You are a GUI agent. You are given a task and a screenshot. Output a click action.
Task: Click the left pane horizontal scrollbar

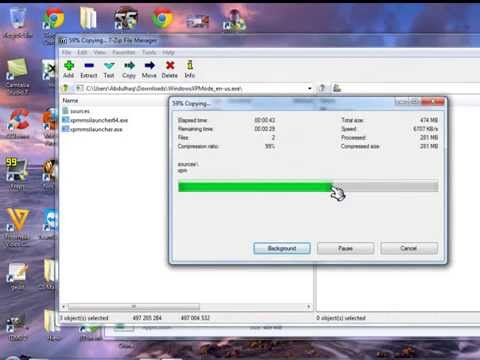pos(134,306)
